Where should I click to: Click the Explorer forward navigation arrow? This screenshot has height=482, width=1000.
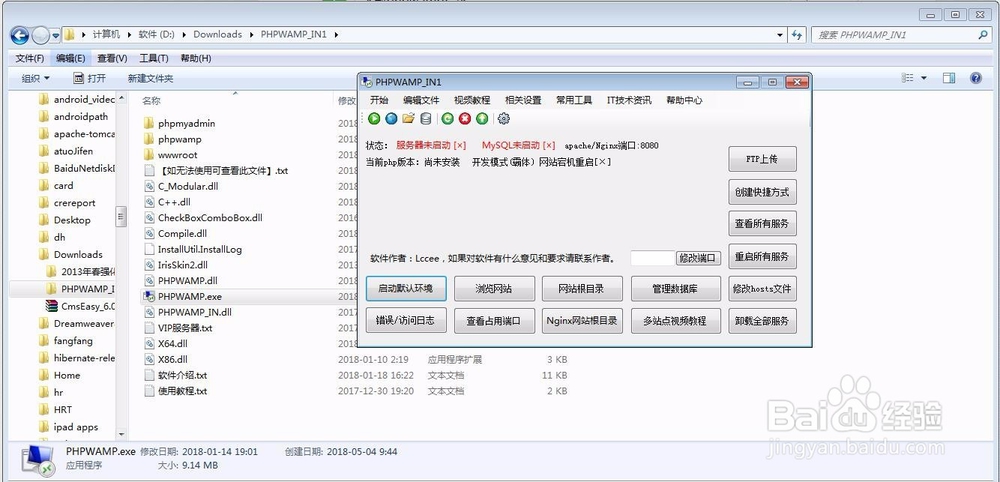[40, 35]
